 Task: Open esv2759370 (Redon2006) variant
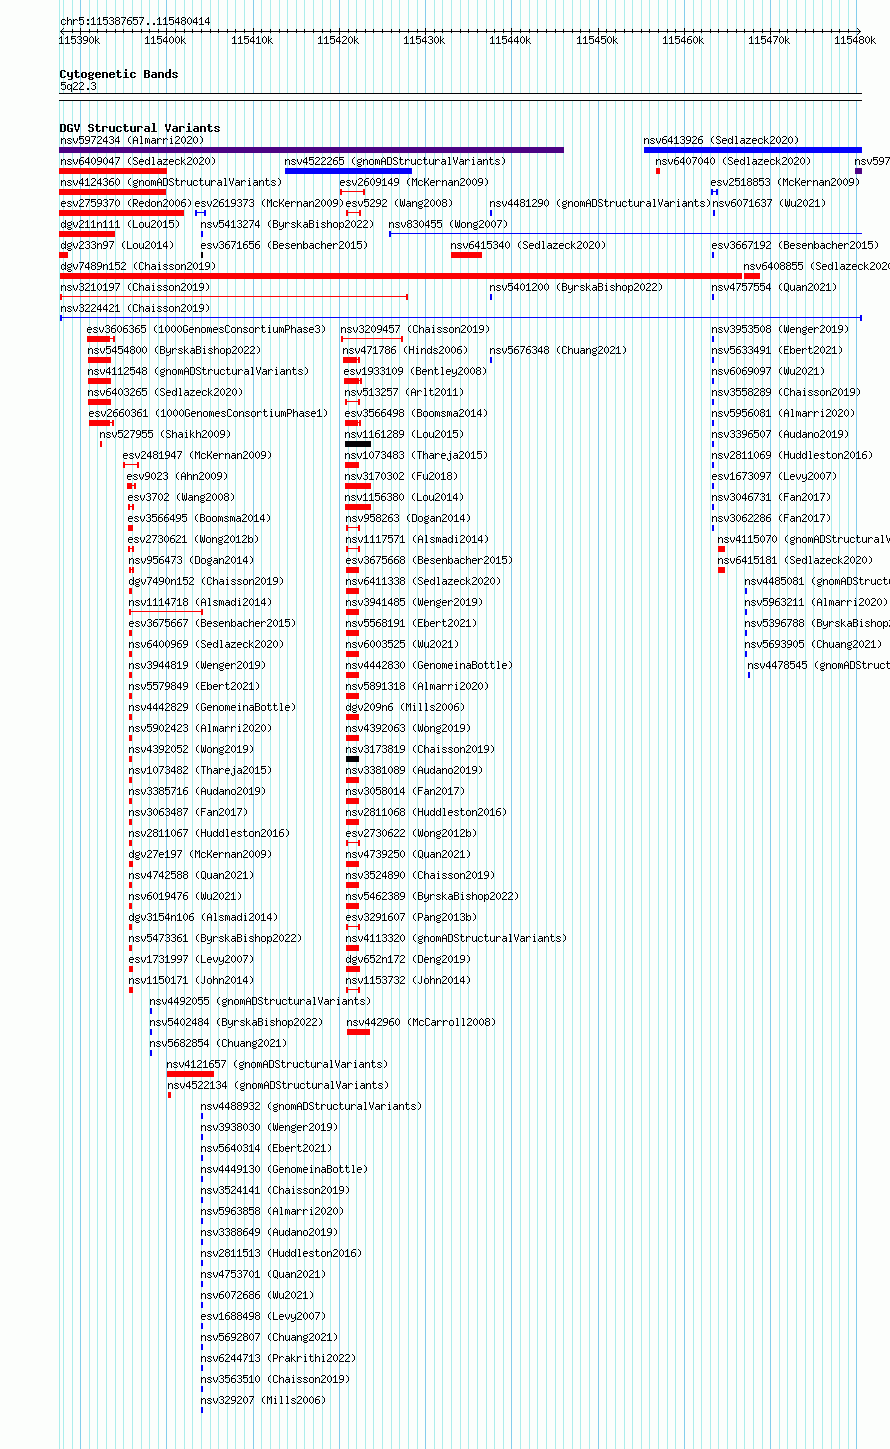point(125,204)
